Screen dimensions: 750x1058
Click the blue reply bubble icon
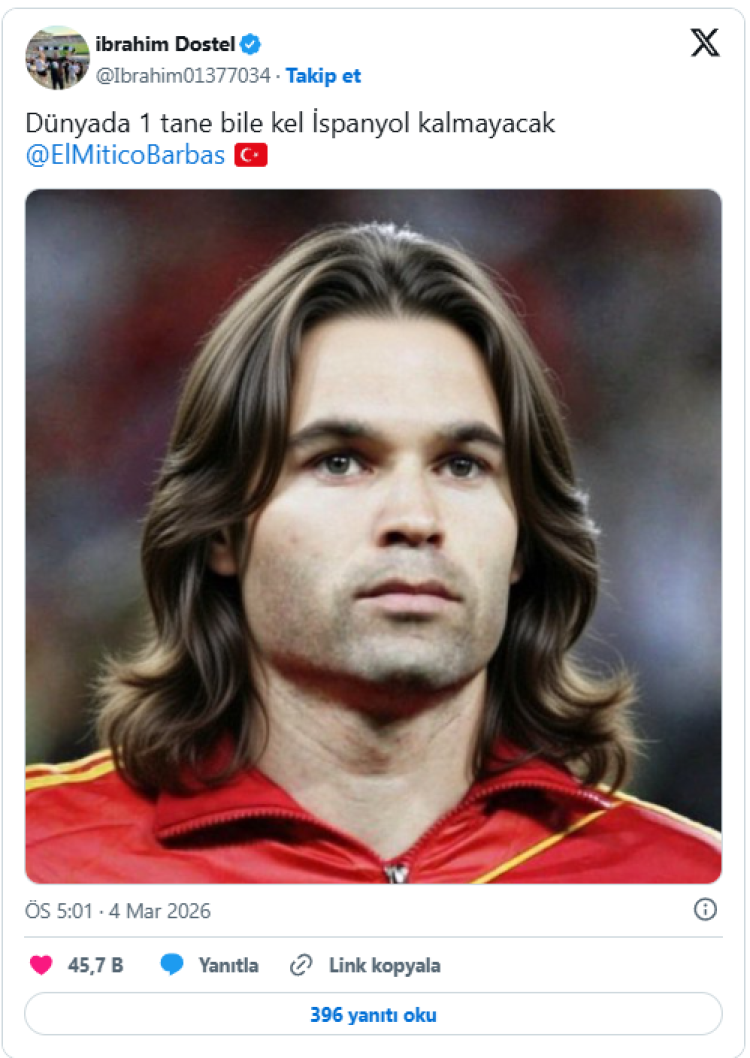(172, 965)
